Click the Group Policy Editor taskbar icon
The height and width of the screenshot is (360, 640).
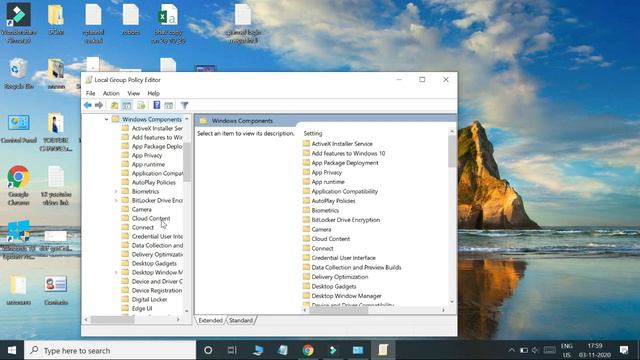[382, 350]
